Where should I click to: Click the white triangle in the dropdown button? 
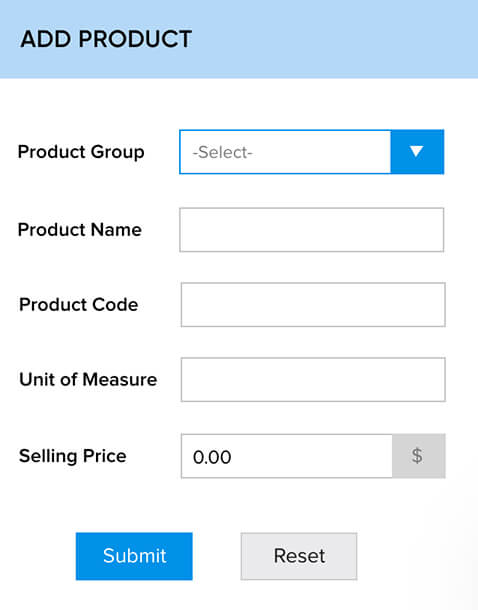(417, 151)
